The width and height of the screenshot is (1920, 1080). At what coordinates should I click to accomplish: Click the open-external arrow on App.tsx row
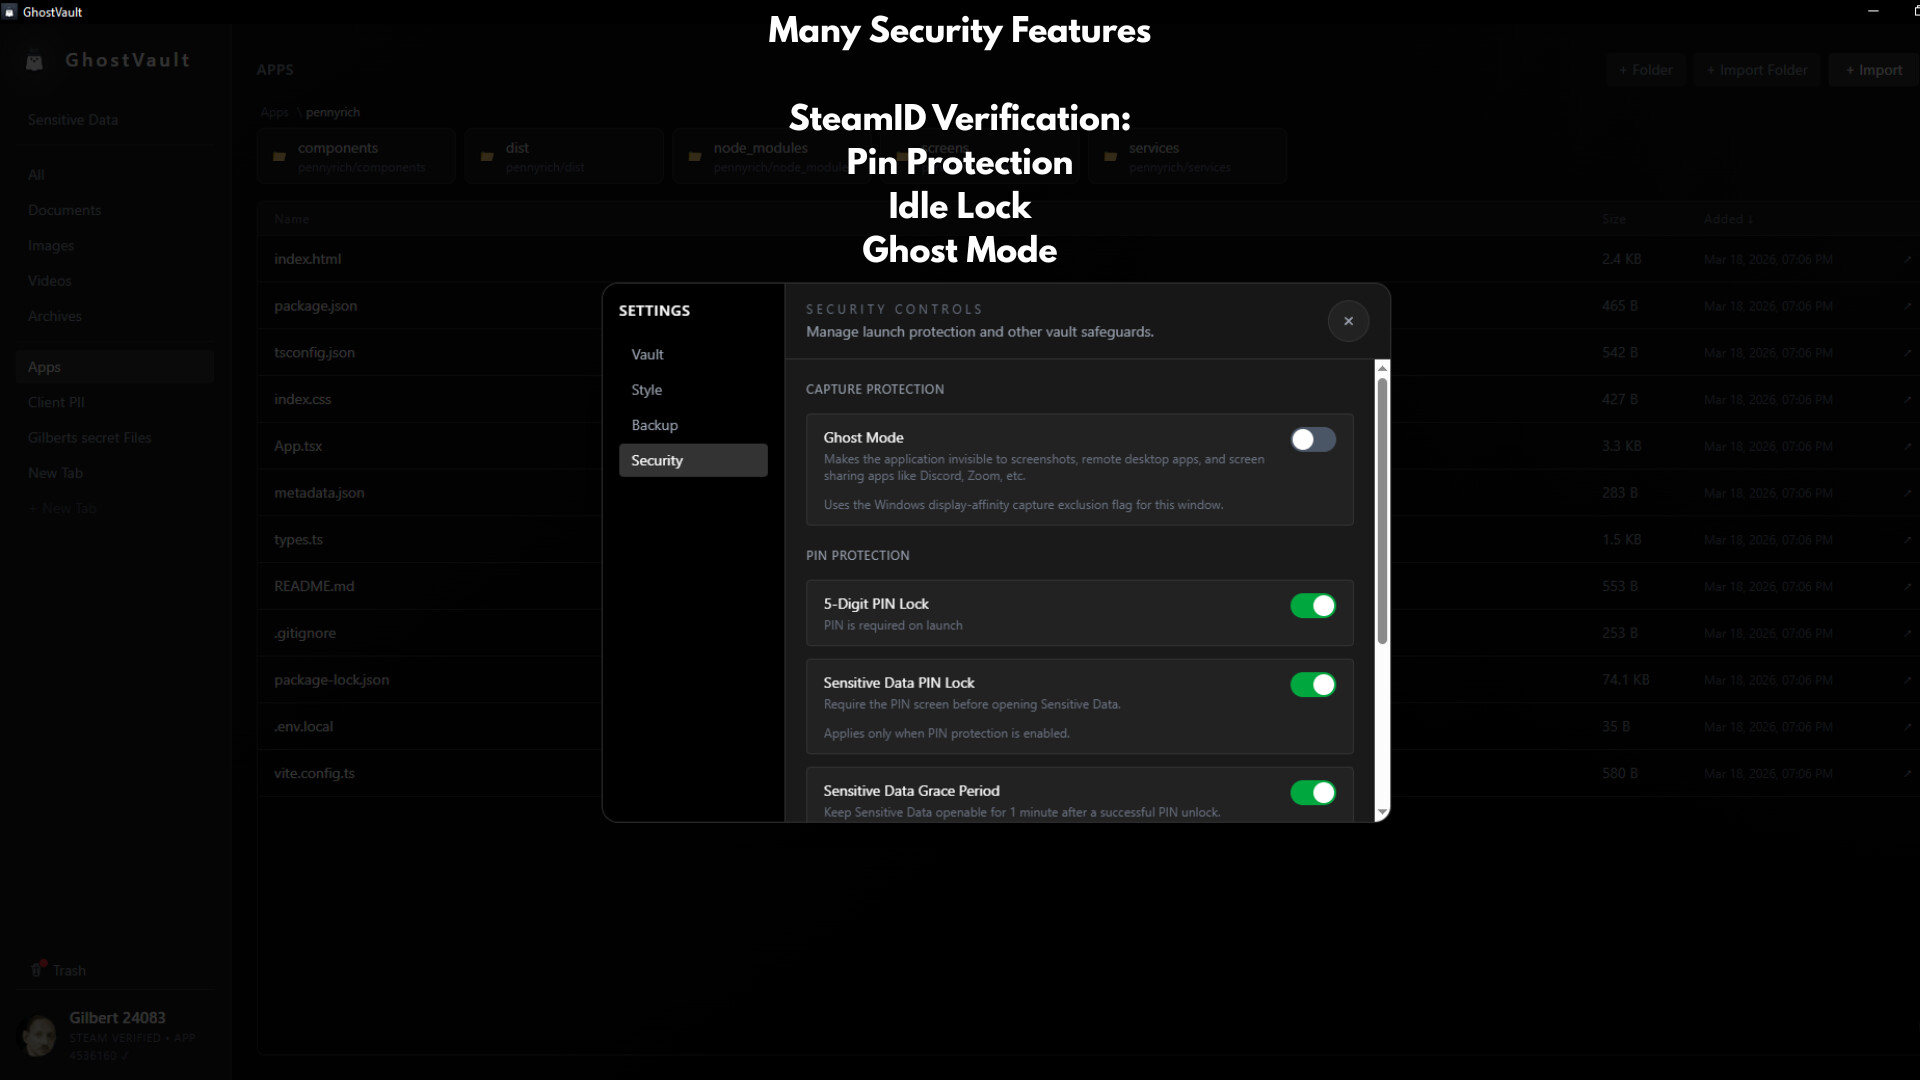click(x=1908, y=446)
